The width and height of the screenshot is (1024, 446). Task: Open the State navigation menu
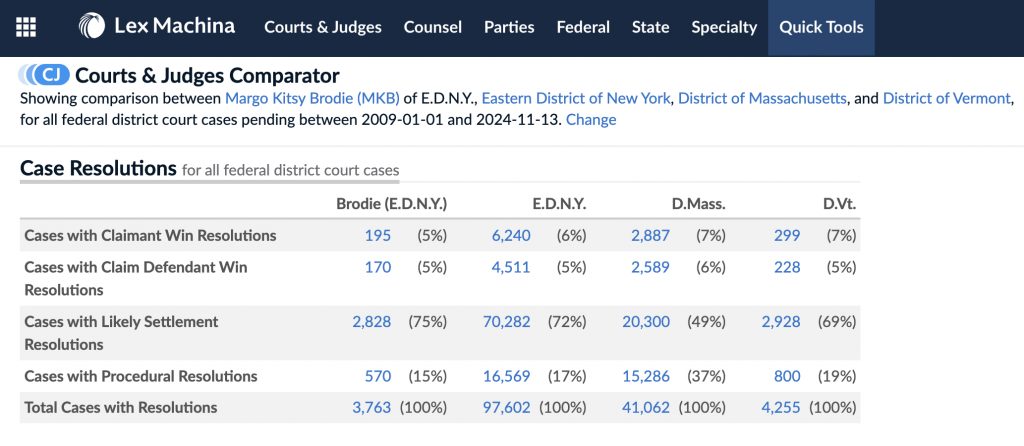[650, 27]
